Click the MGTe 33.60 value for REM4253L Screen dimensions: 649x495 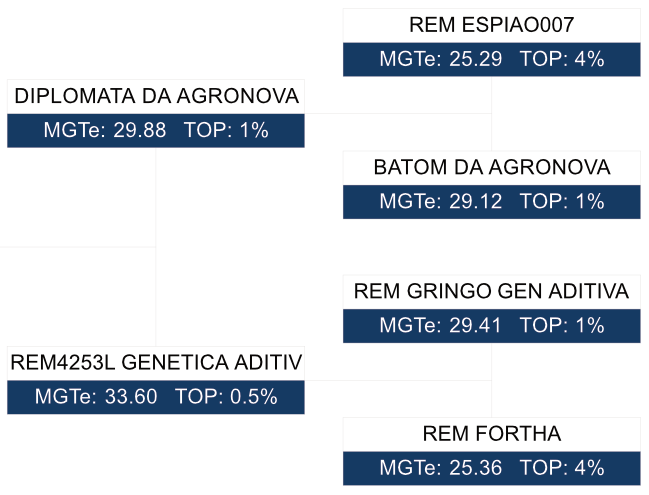click(x=96, y=396)
